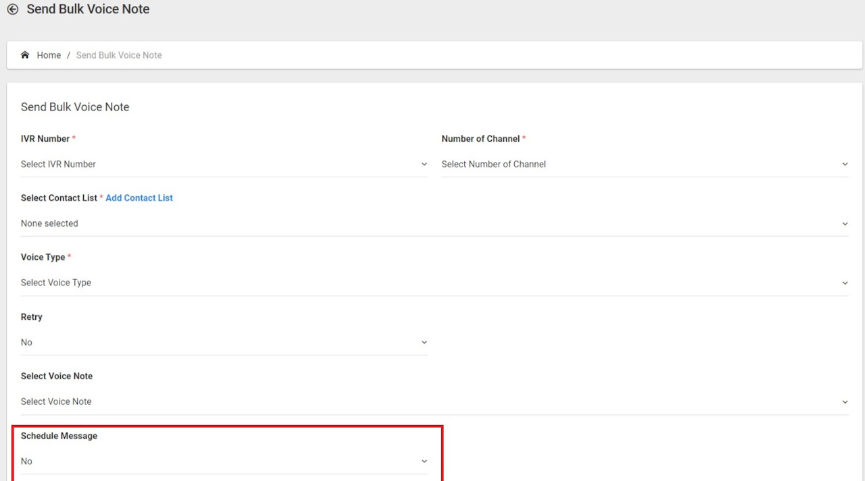
Task: Click the 'Retry' label
Action: click(x=31, y=317)
